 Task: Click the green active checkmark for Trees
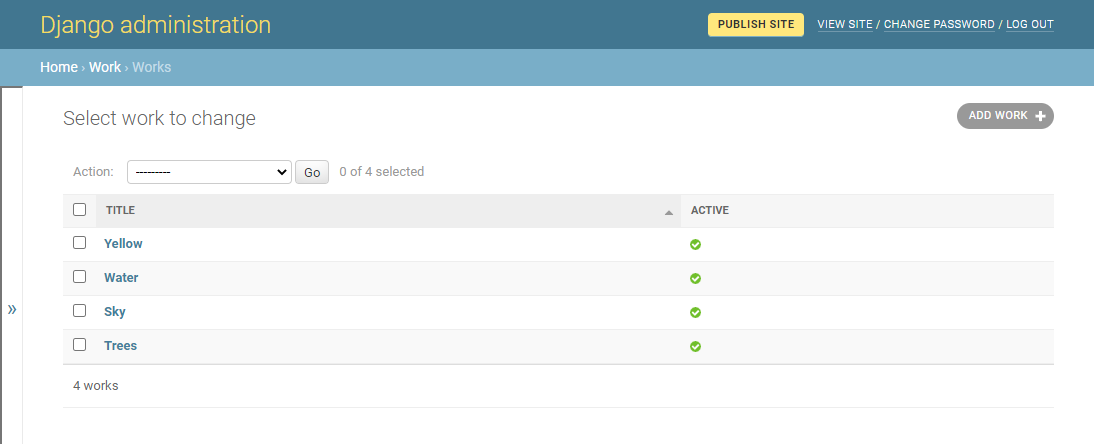(x=695, y=346)
